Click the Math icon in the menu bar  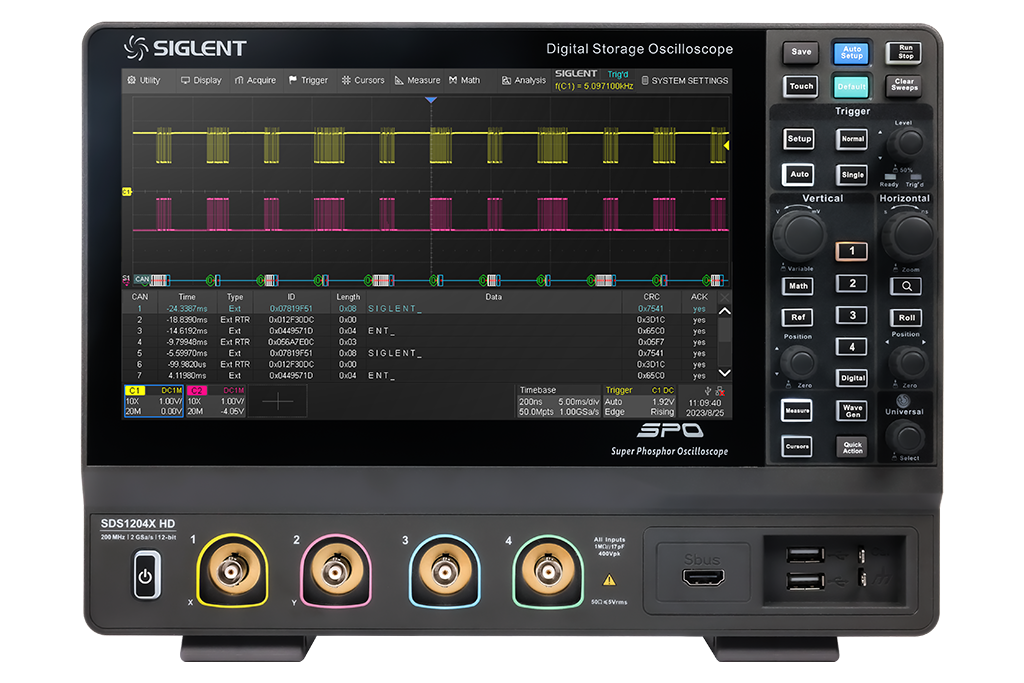click(x=455, y=81)
